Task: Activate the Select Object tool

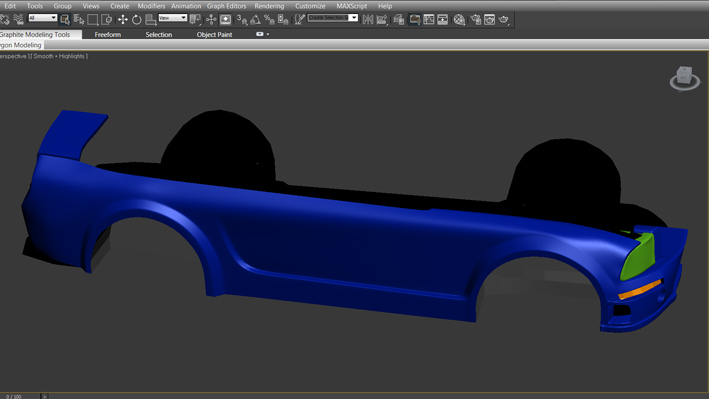Action: pyautogui.click(x=65, y=19)
